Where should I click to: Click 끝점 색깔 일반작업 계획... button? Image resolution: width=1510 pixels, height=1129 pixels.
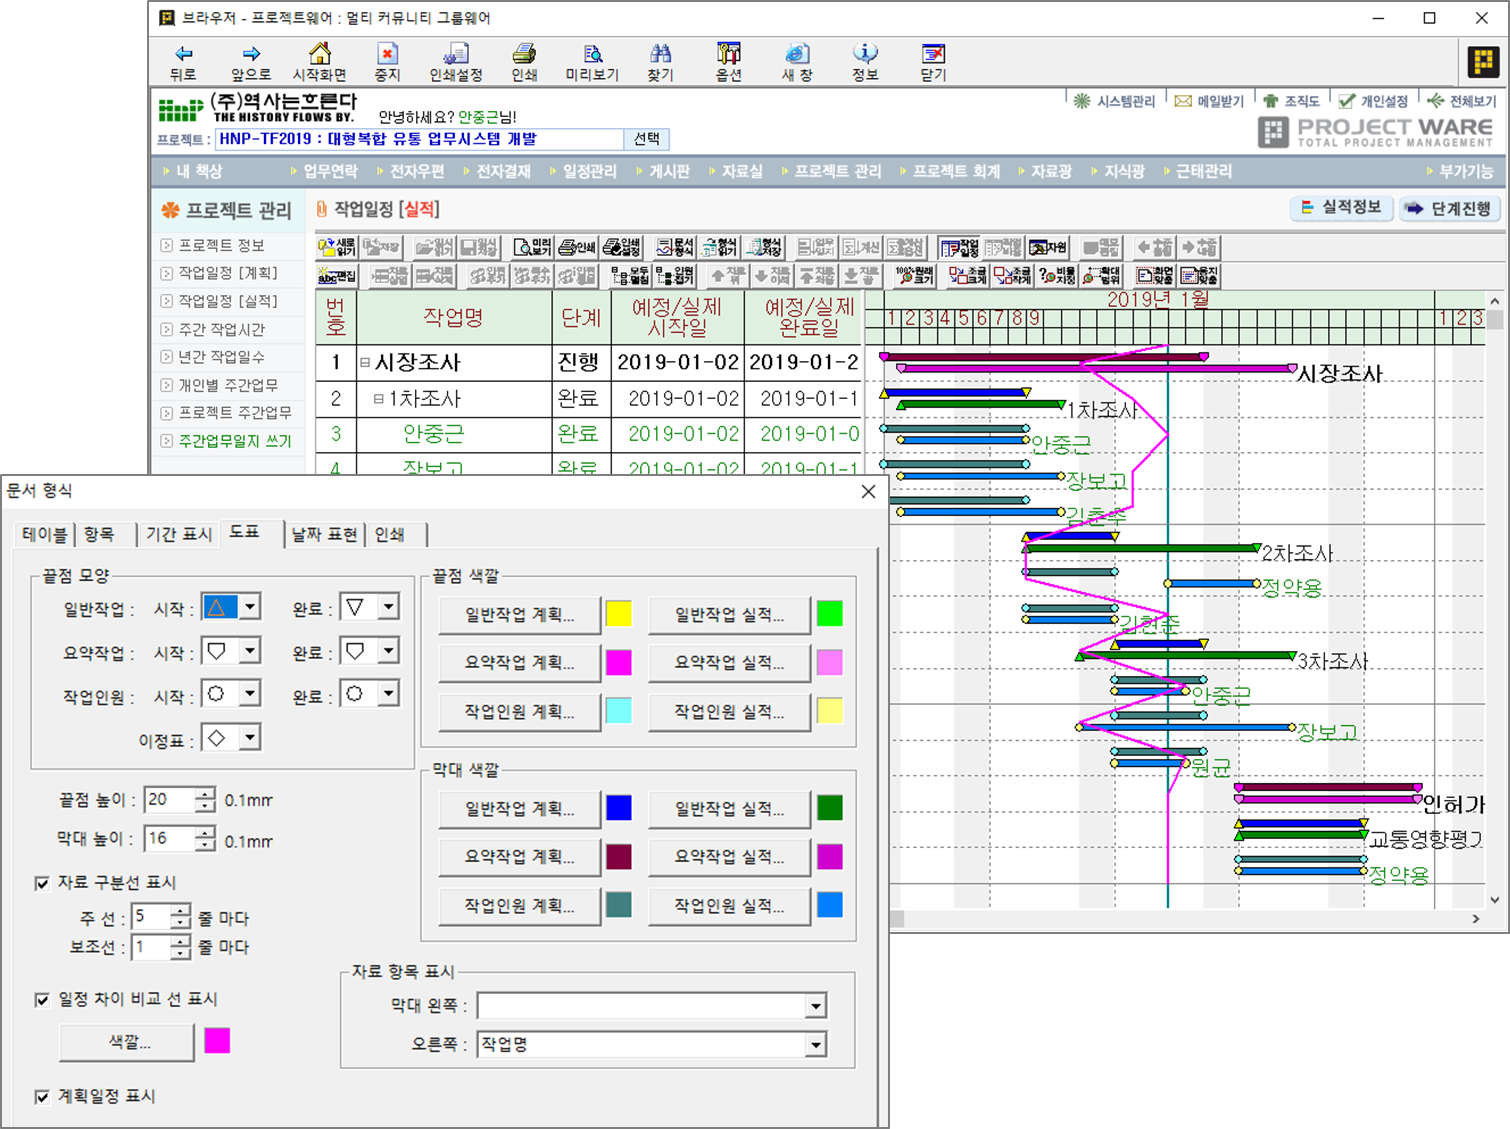coord(519,615)
